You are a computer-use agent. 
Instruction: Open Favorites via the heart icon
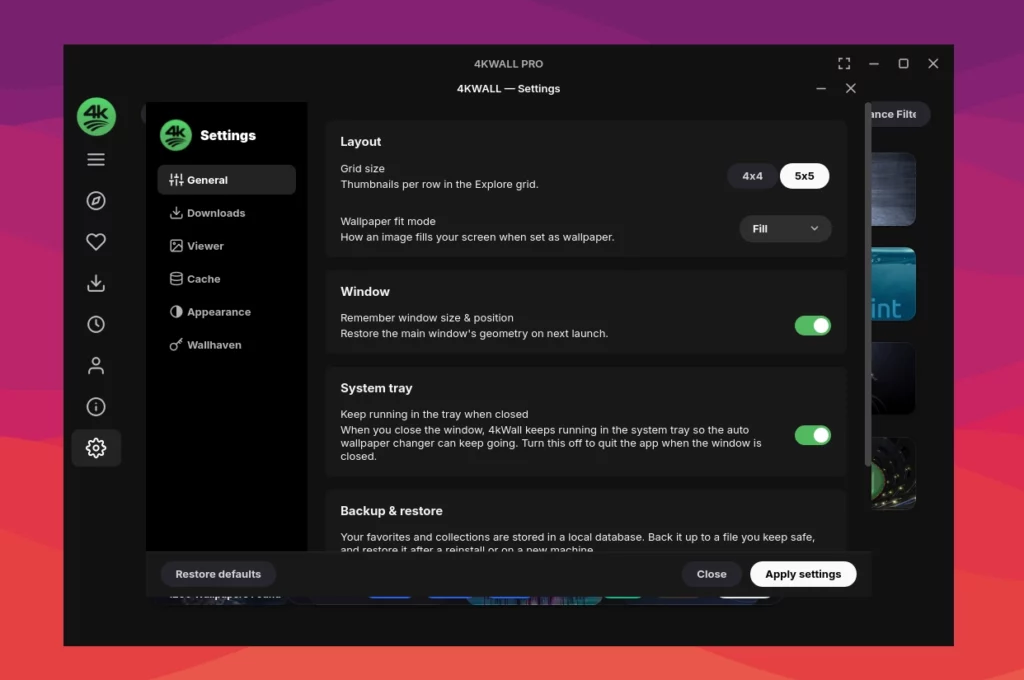[x=96, y=242]
